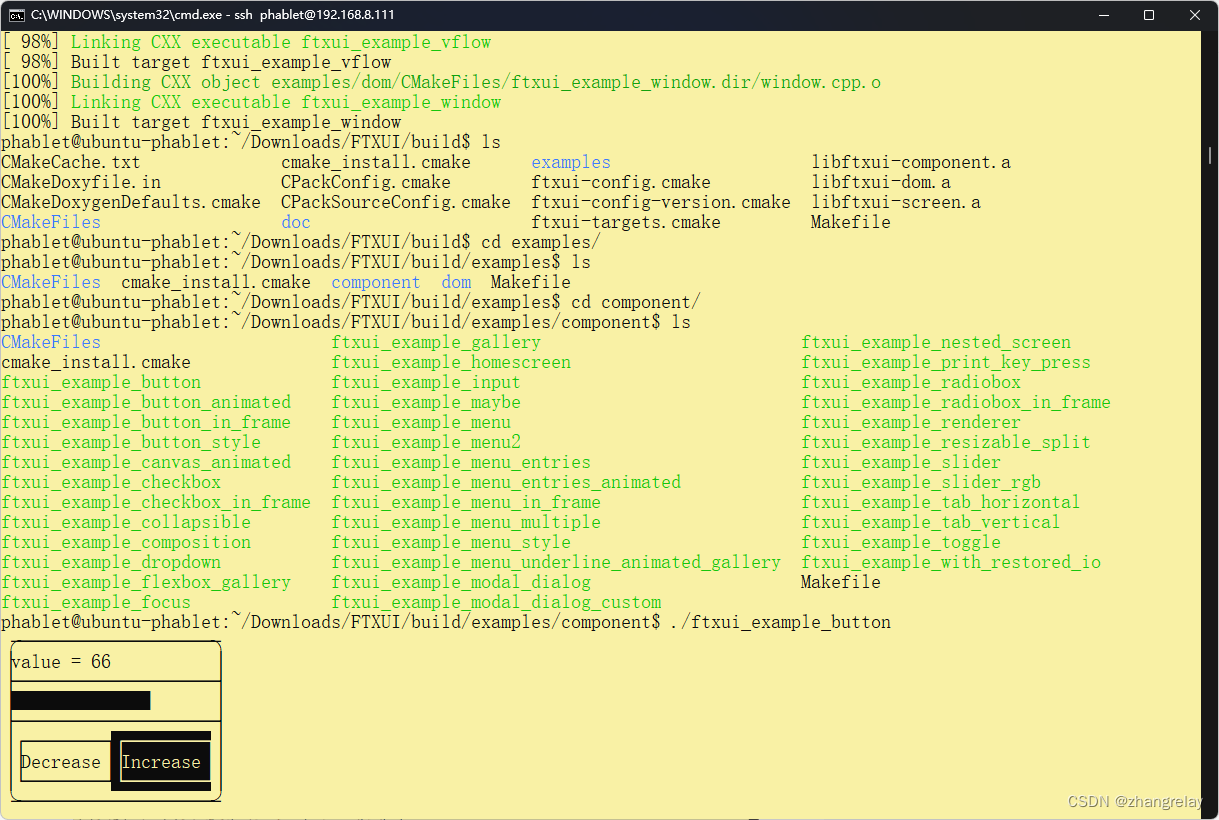The image size is (1219, 820).
Task: Click 'libftxui-screen.a' file name
Action: click(x=896, y=202)
